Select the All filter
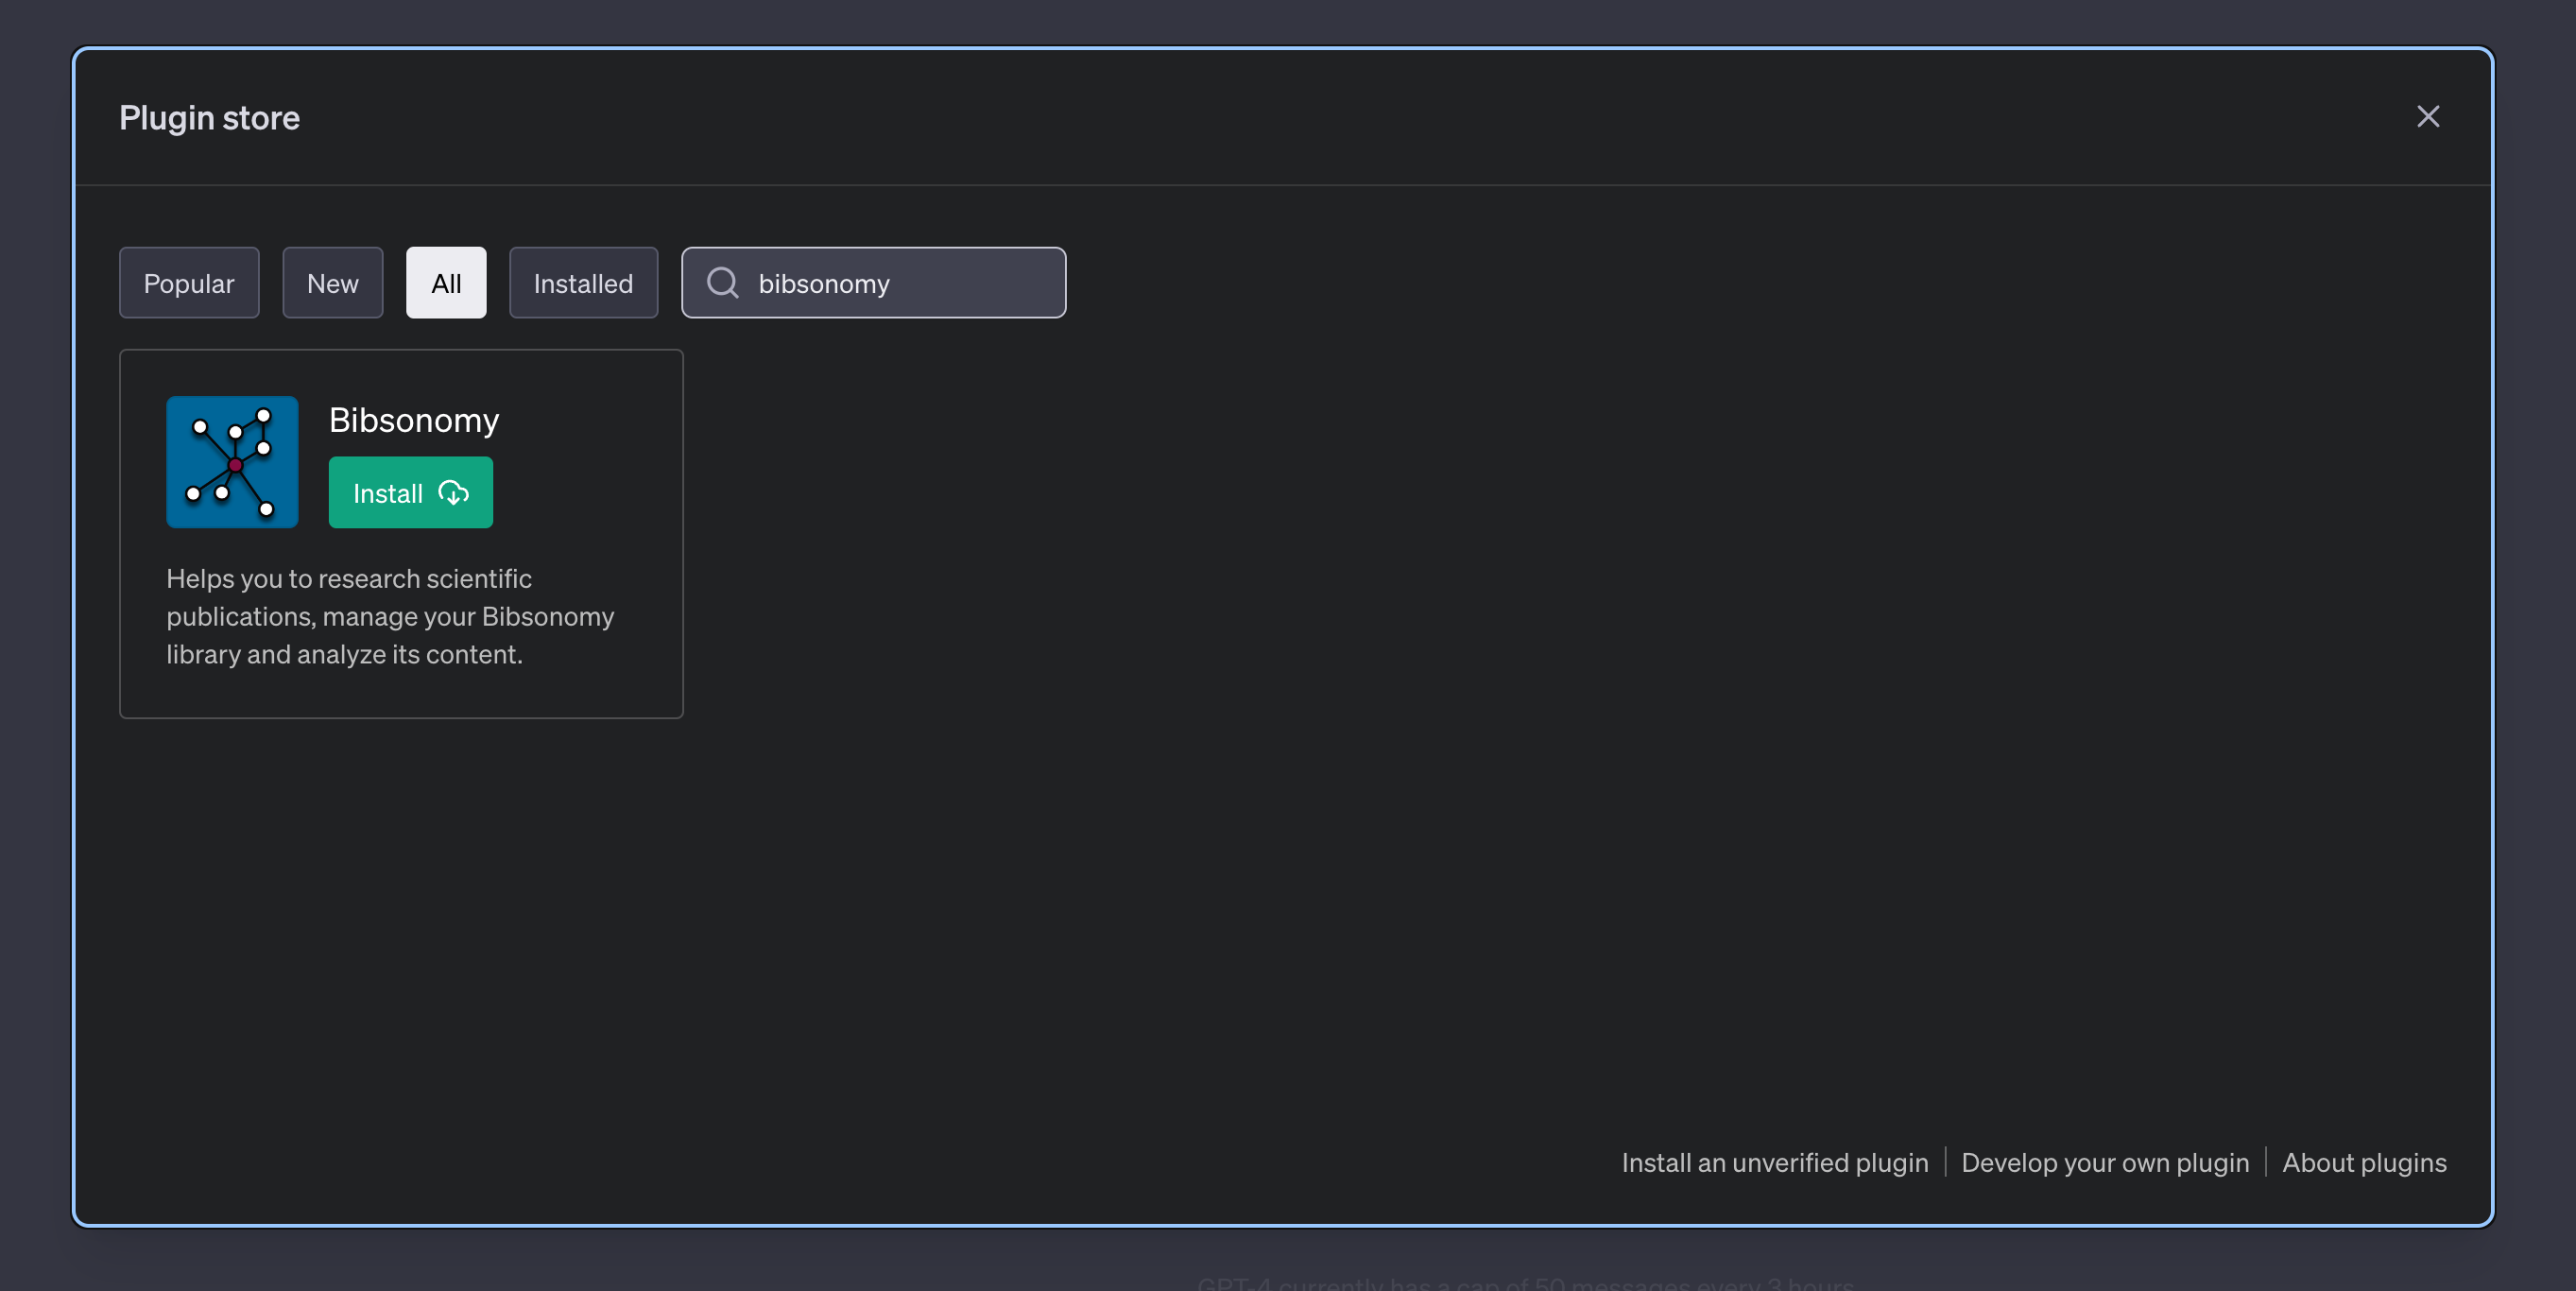Image resolution: width=2576 pixels, height=1291 pixels. (x=446, y=282)
